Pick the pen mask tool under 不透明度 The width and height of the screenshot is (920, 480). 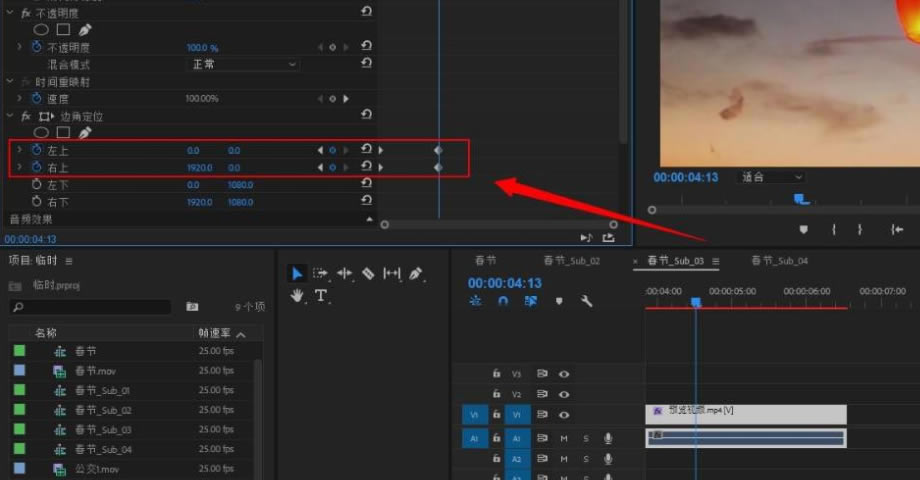tap(85, 29)
